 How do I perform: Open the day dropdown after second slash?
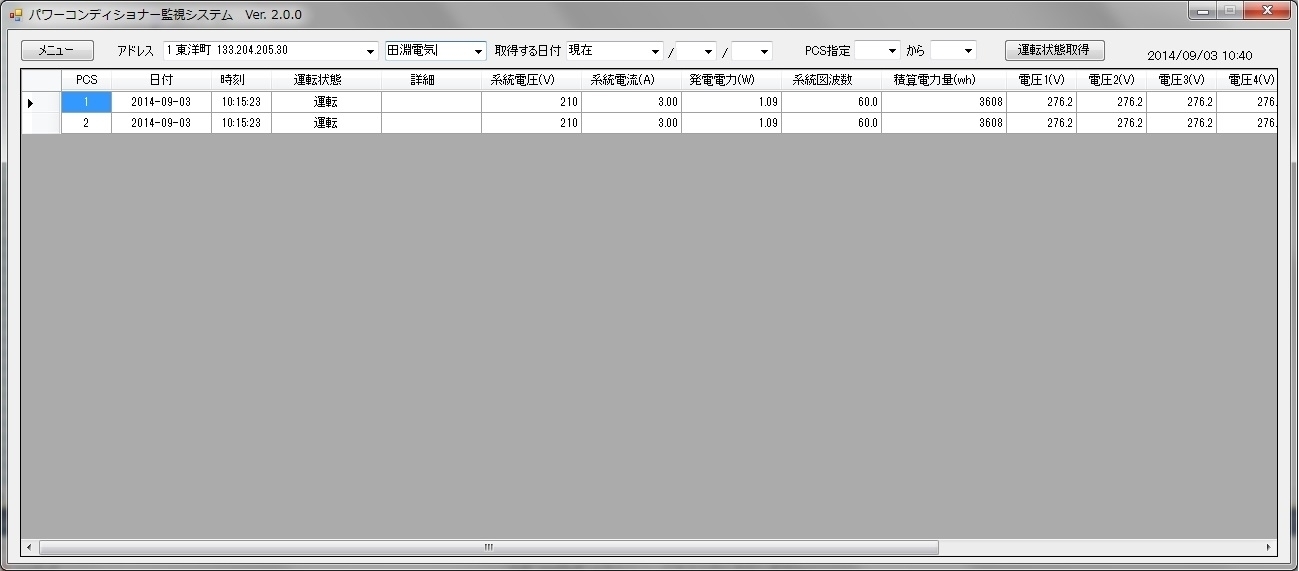click(x=765, y=51)
